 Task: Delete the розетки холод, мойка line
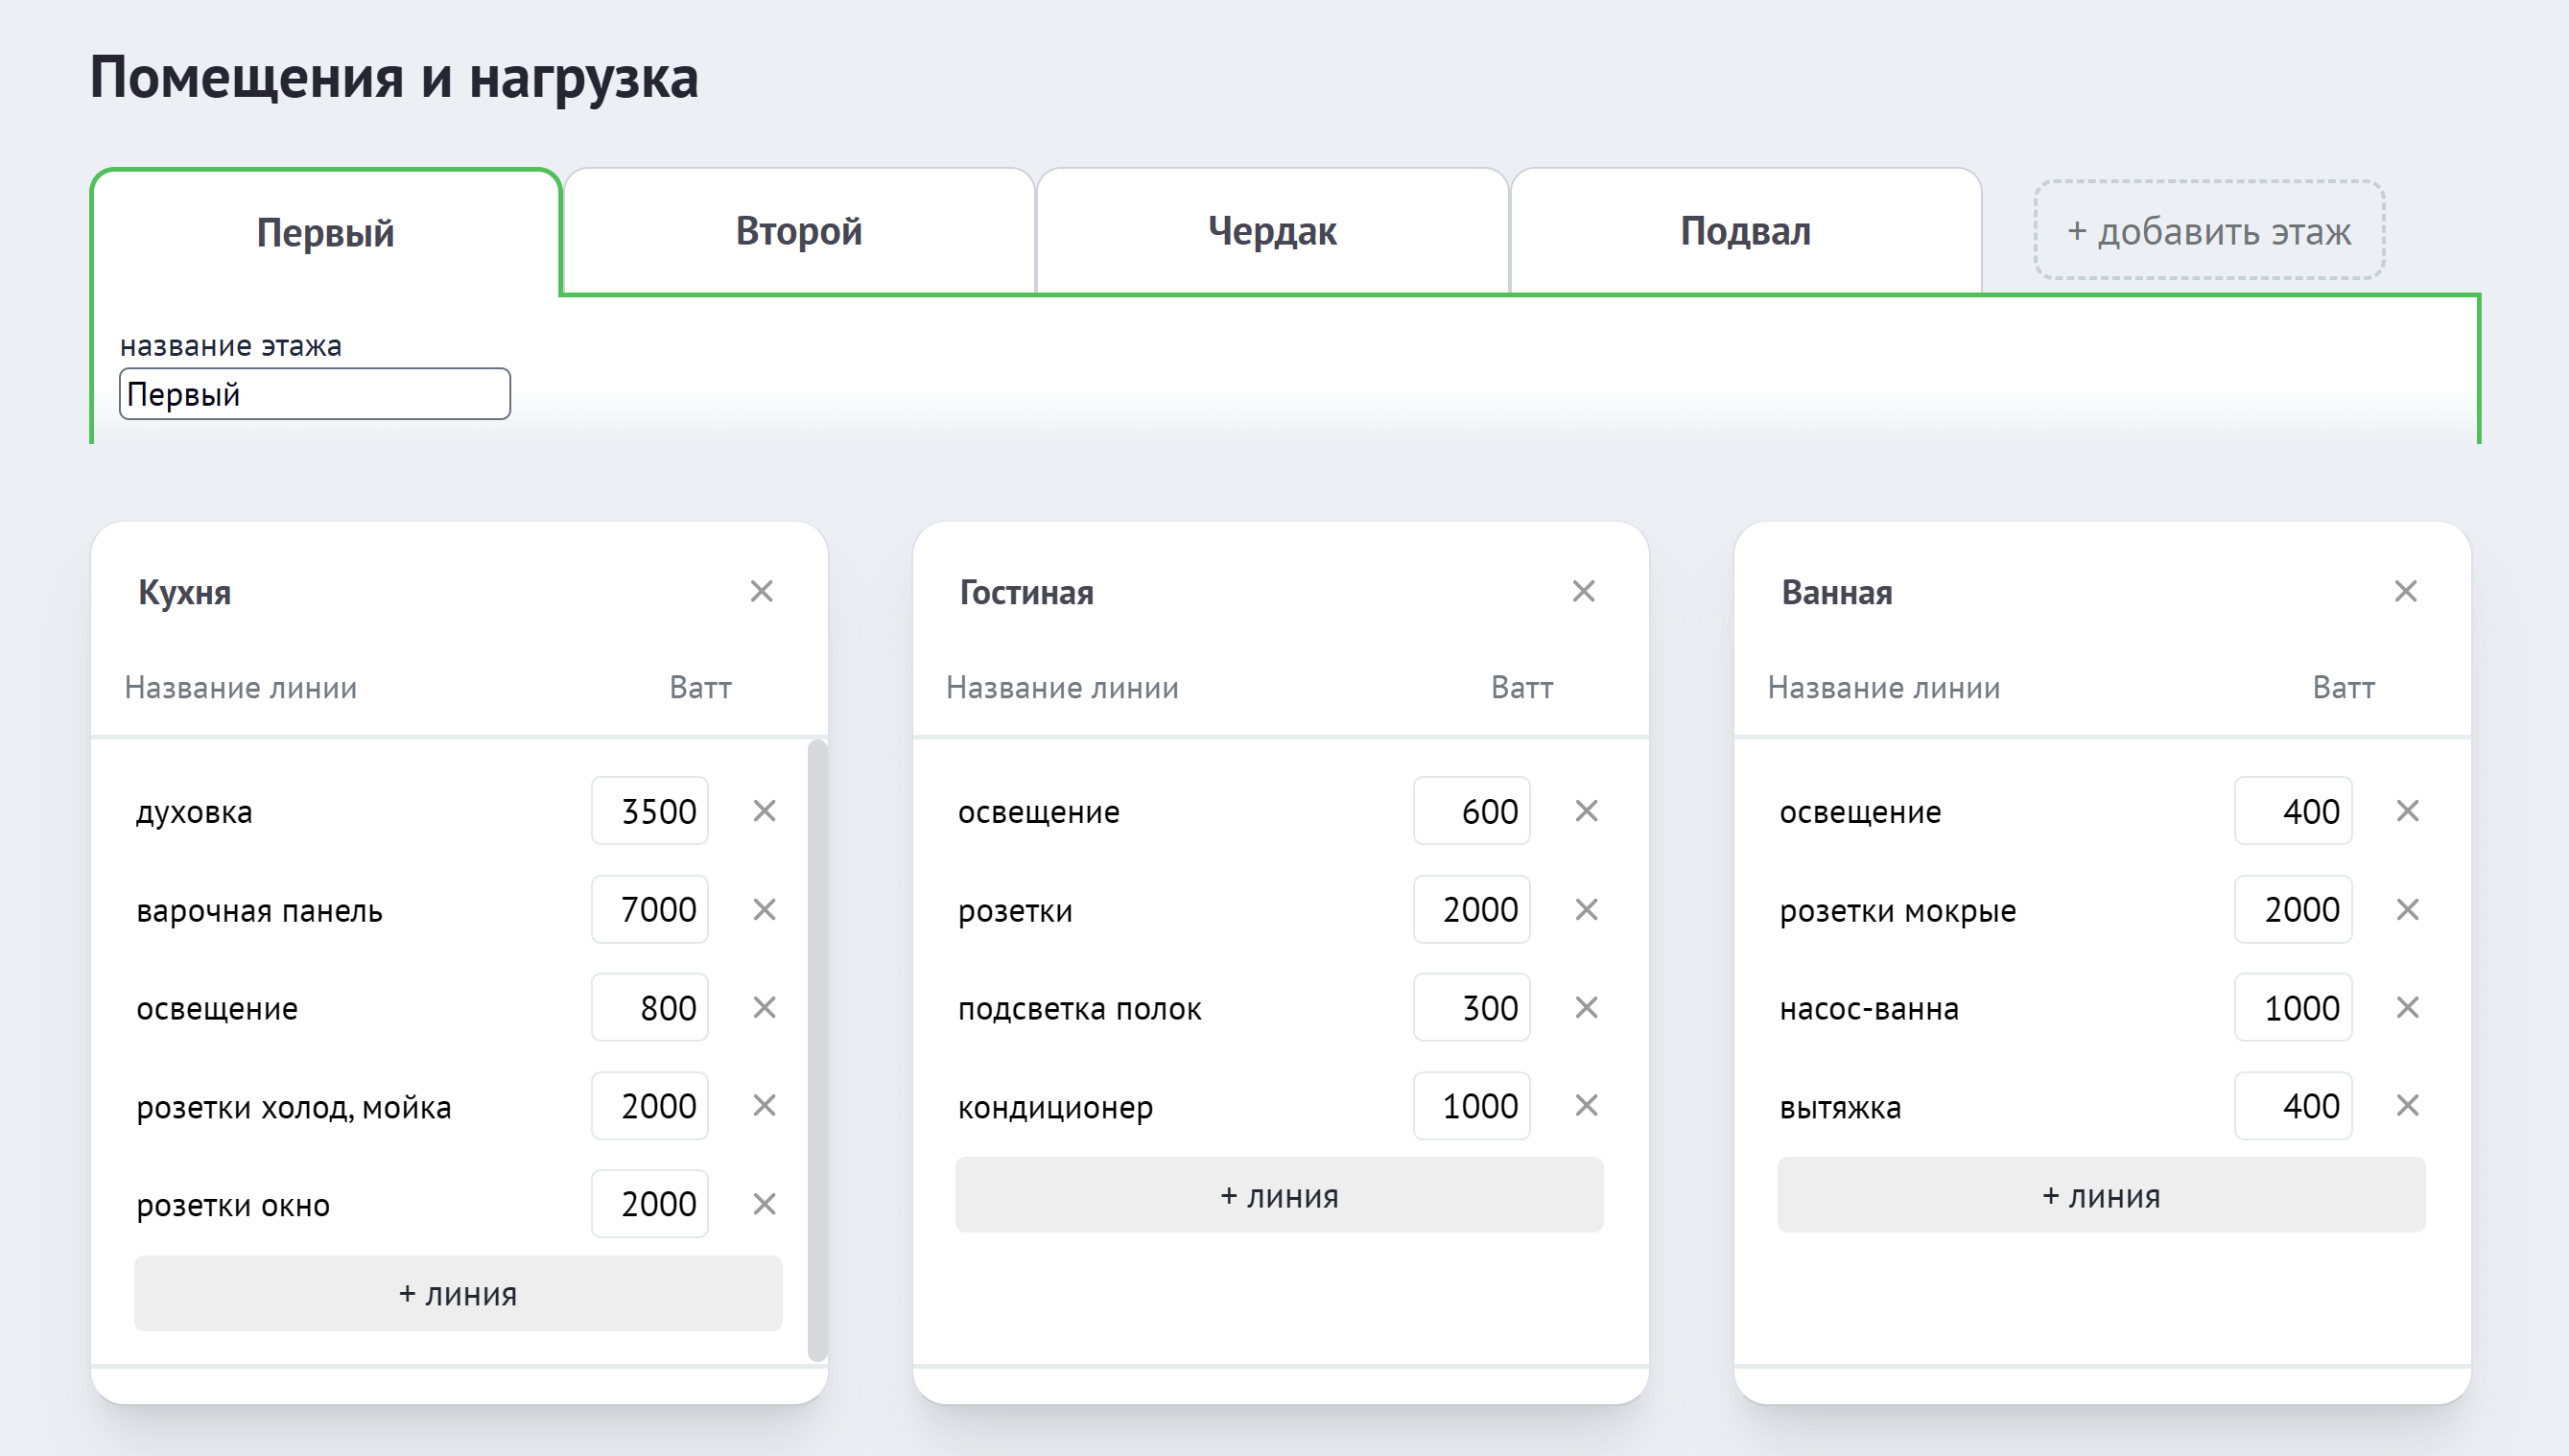pos(765,1106)
